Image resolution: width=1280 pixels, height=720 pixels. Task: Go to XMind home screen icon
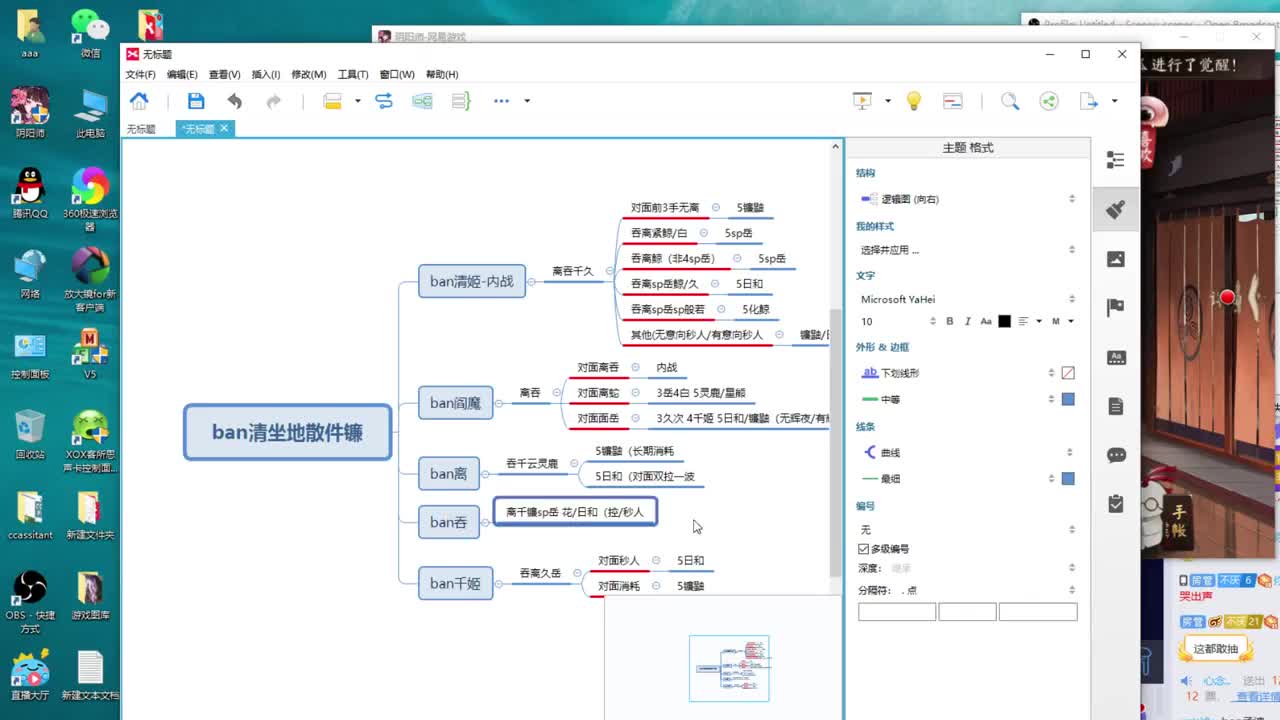(139, 101)
